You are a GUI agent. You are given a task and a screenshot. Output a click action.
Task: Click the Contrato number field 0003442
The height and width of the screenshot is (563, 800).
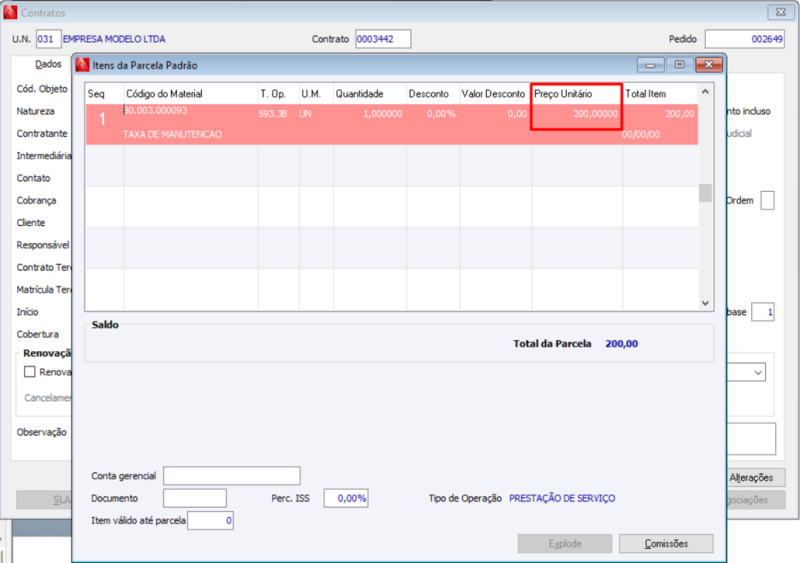click(383, 39)
